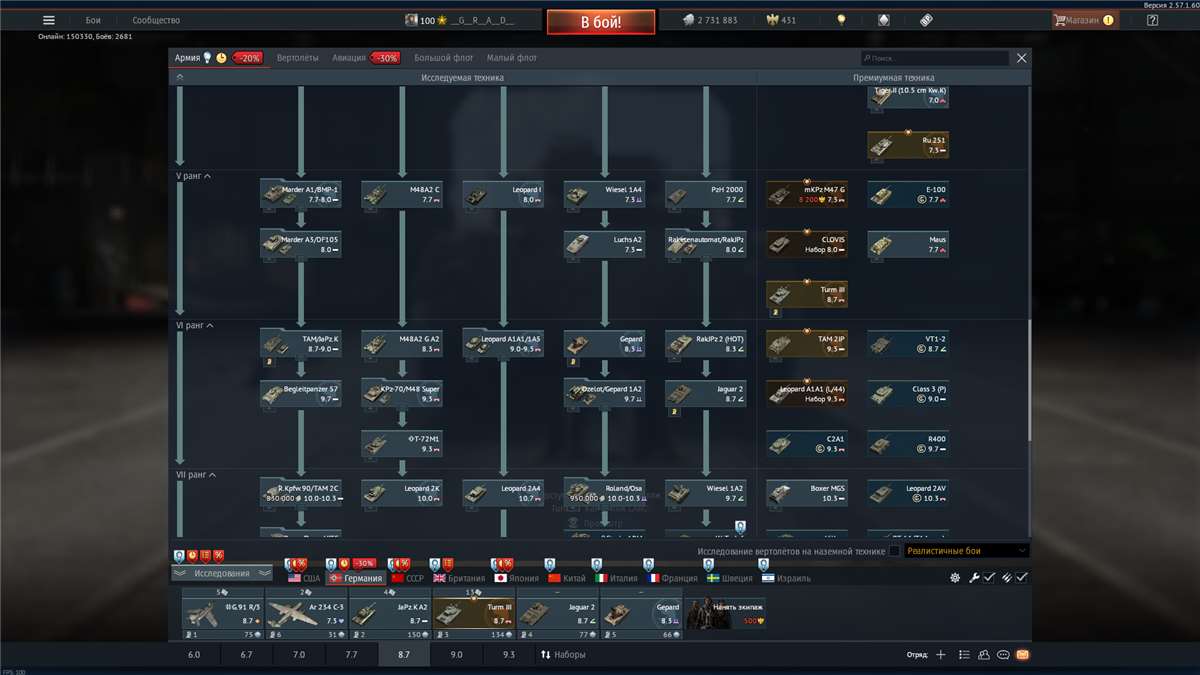Viewport: 1200px width, 675px height.
Task: Open the squad list icon
Action: [x=964, y=655]
